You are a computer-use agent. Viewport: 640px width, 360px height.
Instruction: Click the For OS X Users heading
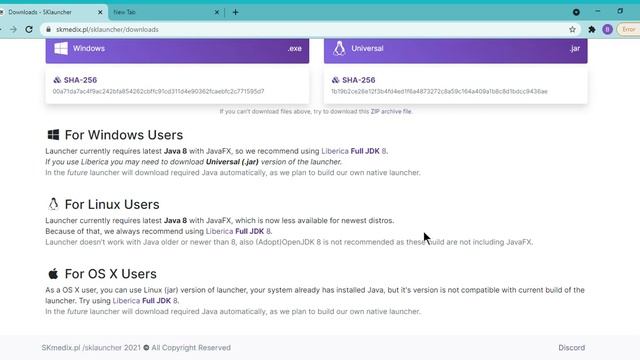tap(111, 273)
